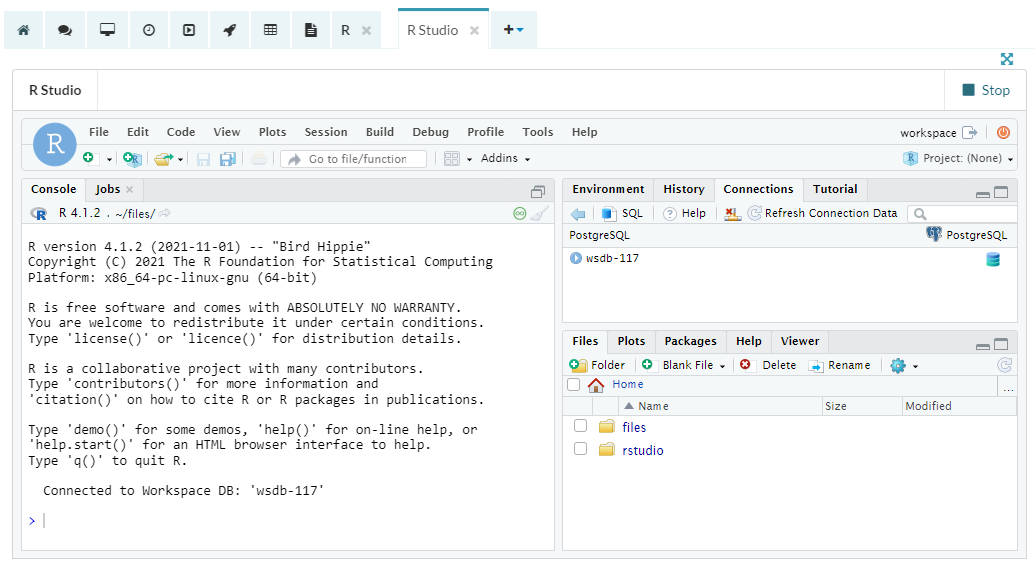Open the Tools menu
The height and width of the screenshot is (571, 1035).
pos(538,132)
